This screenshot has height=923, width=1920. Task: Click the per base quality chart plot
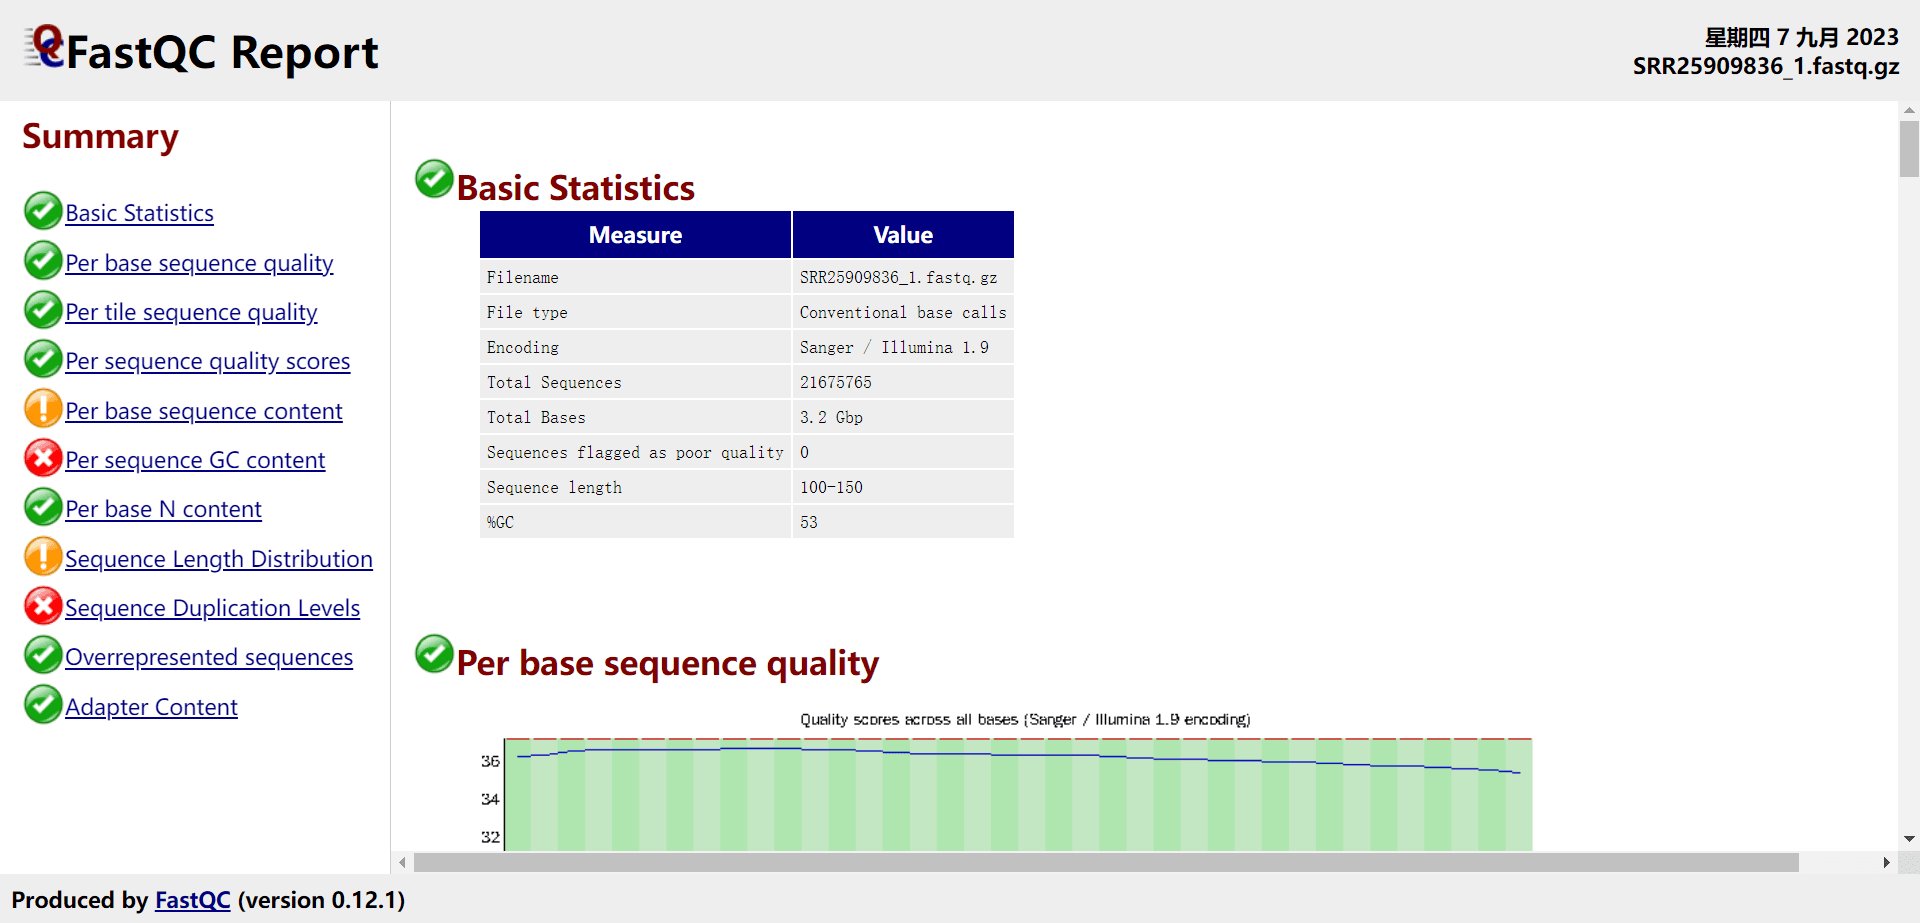(x=1018, y=795)
